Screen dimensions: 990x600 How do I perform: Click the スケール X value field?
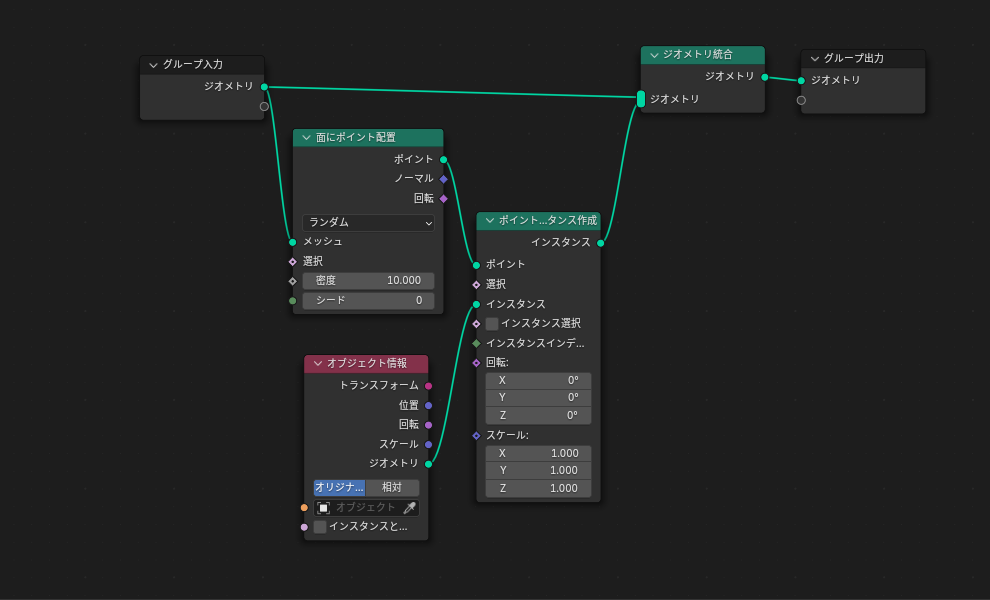click(538, 453)
